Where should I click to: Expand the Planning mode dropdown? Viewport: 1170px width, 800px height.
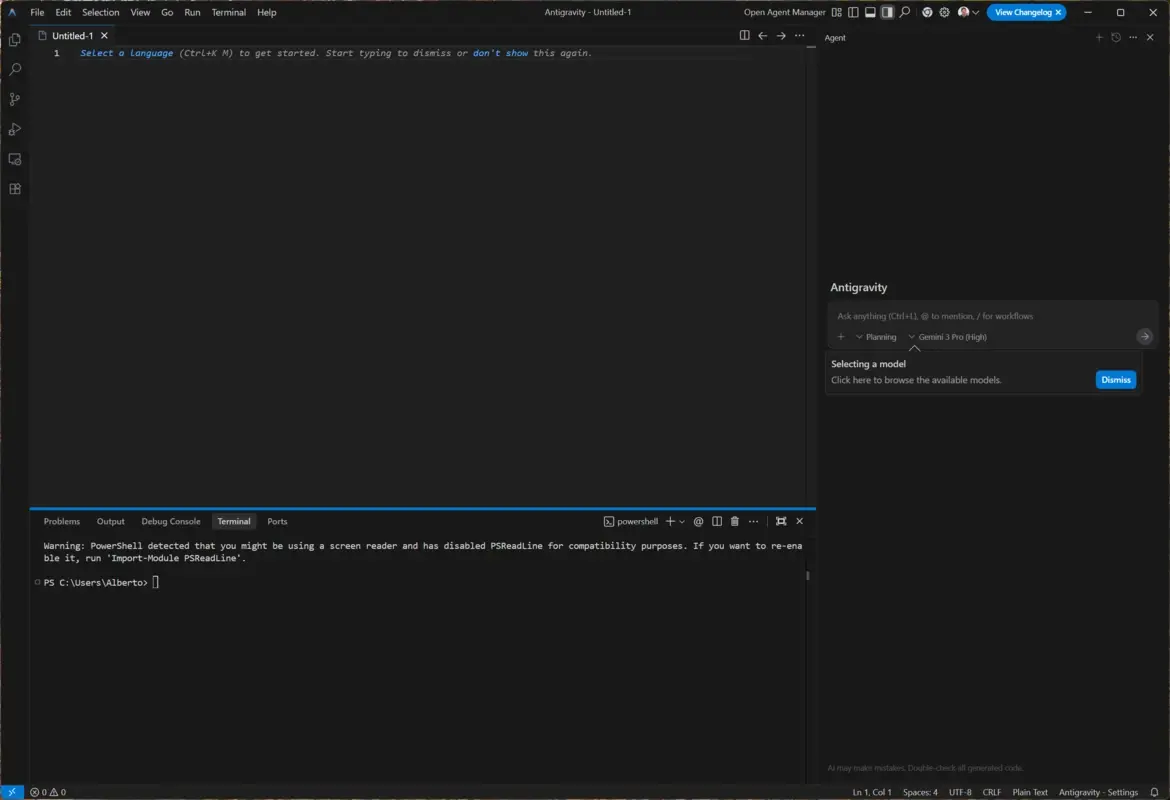pos(876,337)
